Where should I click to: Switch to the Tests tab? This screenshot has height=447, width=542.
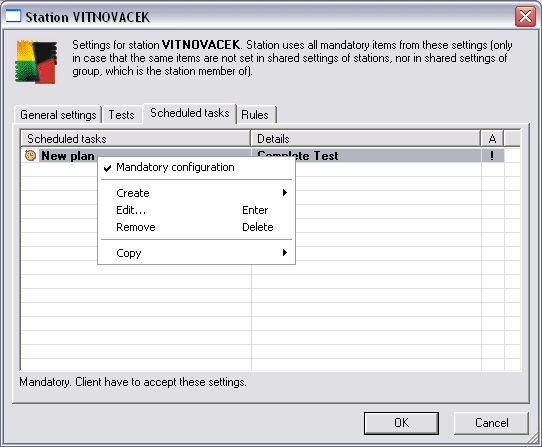[122, 115]
